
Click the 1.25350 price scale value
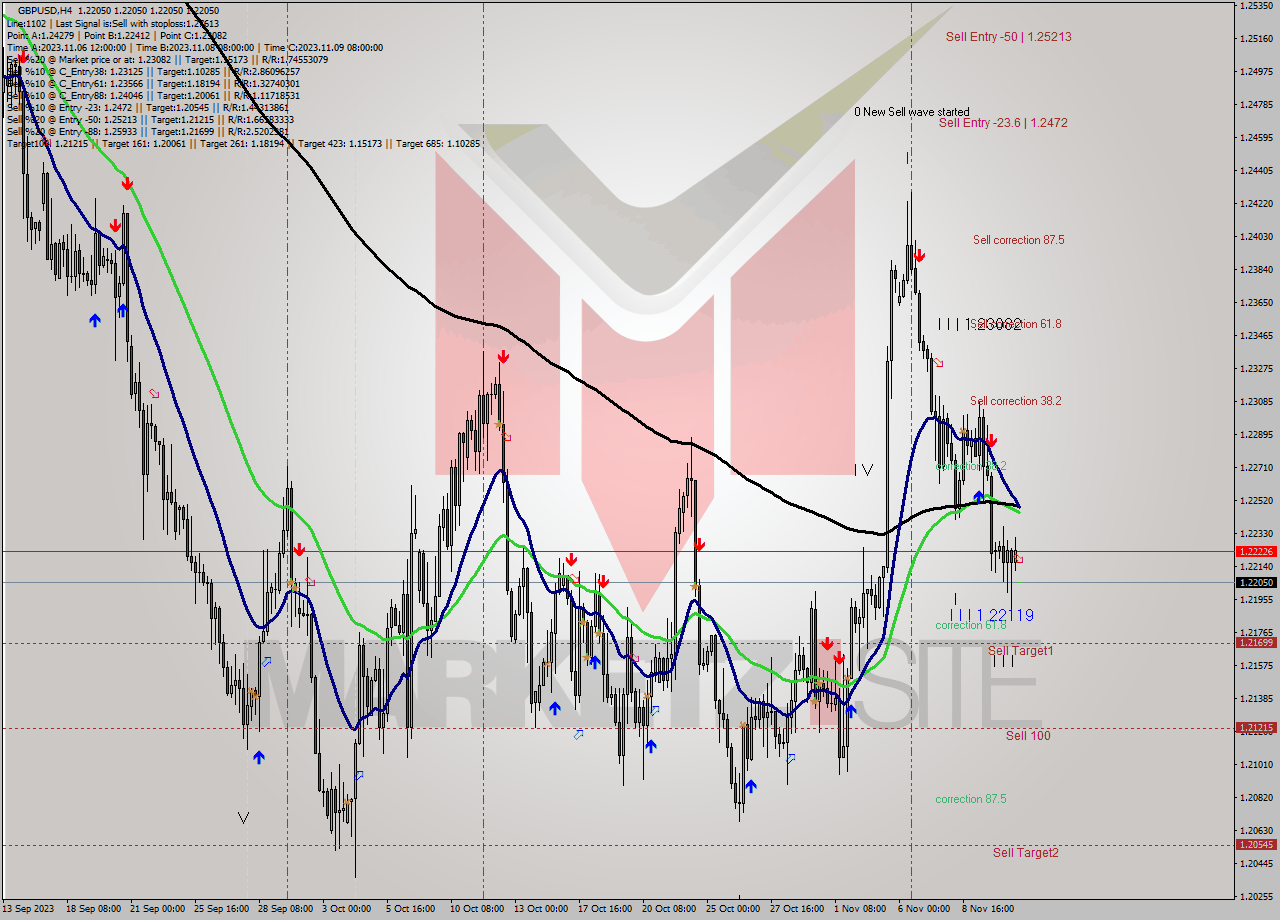click(x=1255, y=6)
